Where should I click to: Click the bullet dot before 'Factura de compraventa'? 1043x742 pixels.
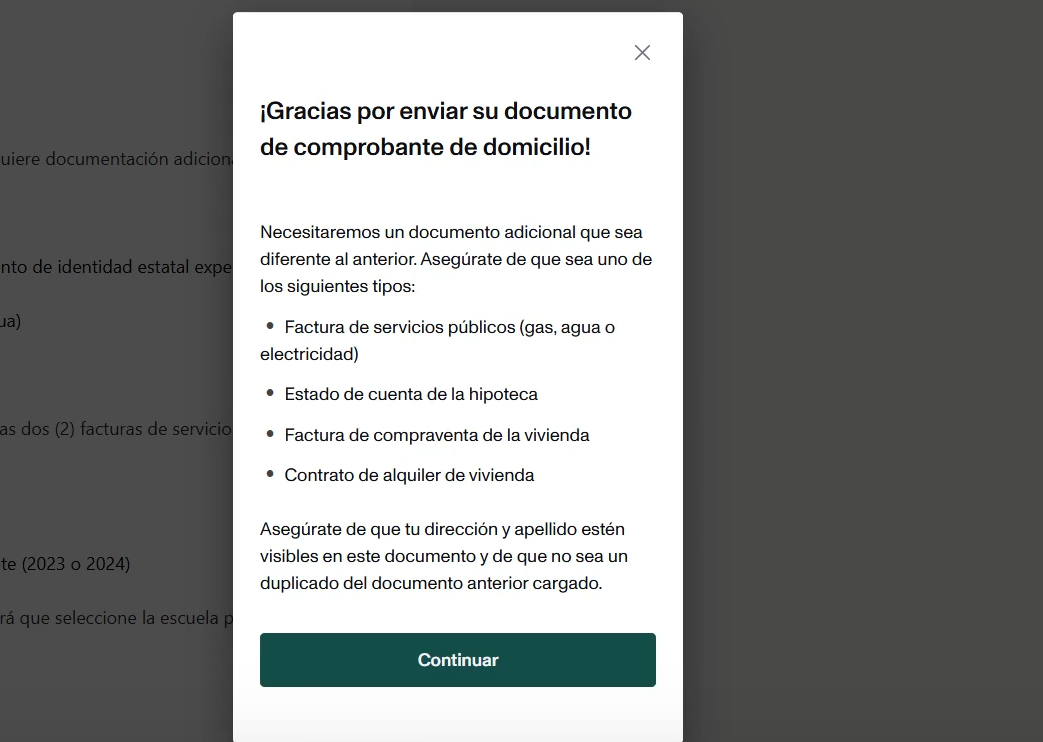coord(270,433)
